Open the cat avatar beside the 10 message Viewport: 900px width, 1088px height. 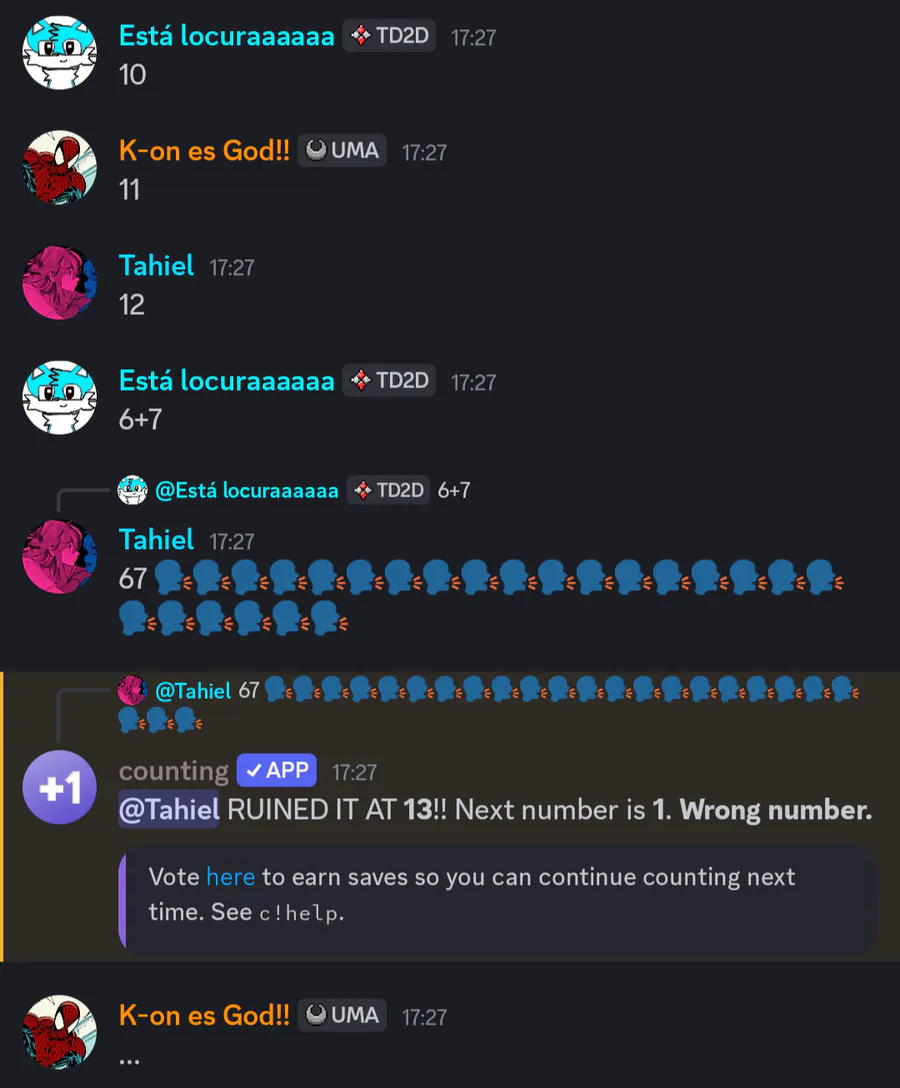(60, 53)
